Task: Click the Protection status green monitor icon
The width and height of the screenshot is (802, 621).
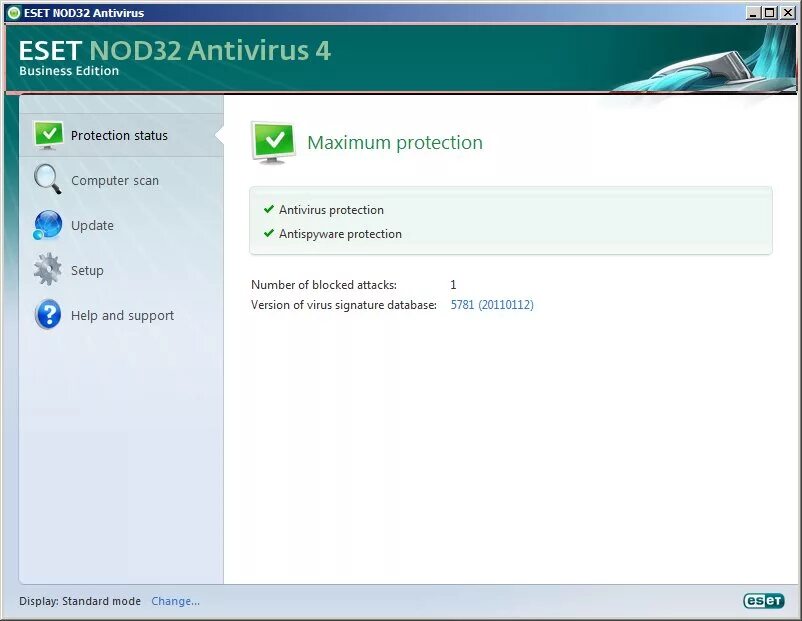Action: 49,136
